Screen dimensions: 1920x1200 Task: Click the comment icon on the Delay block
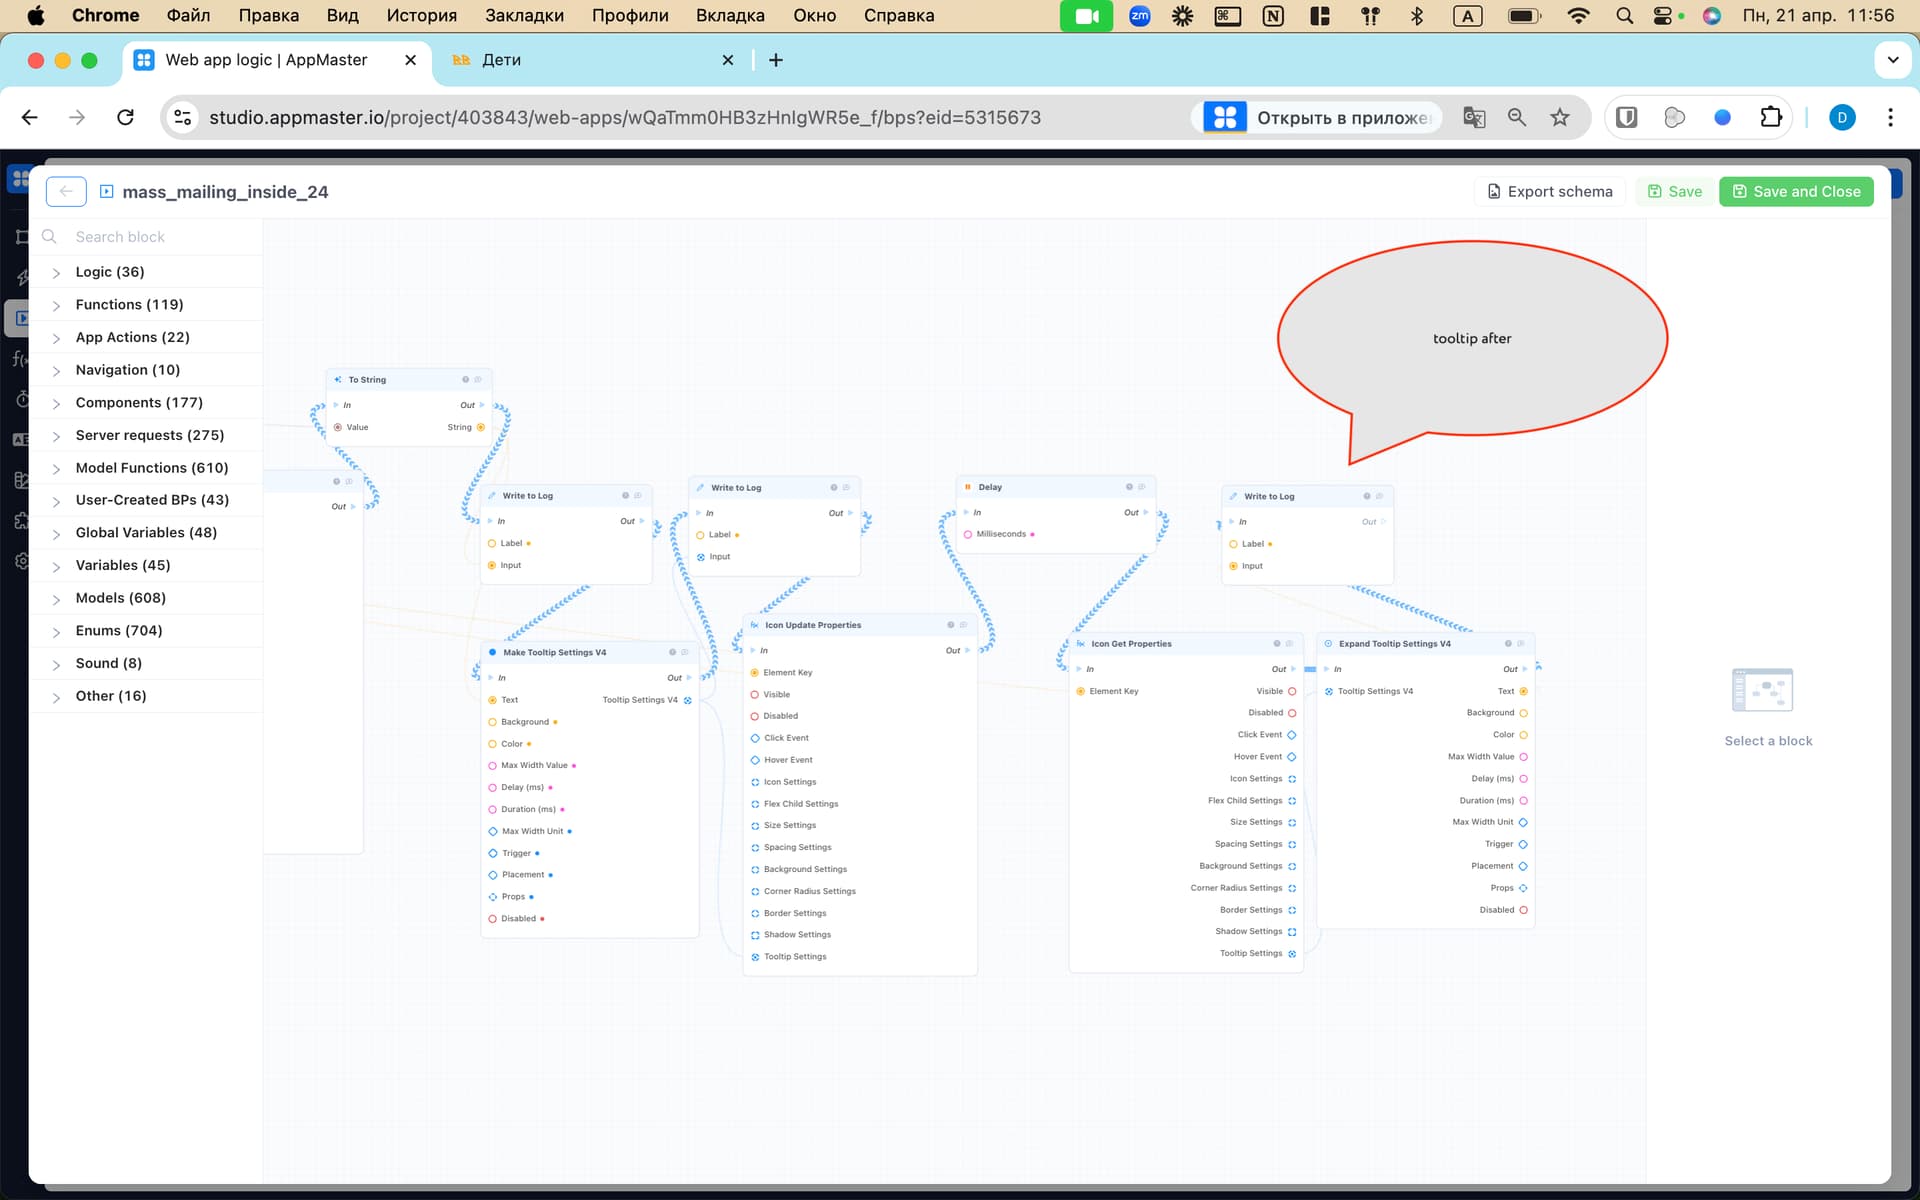(1142, 487)
